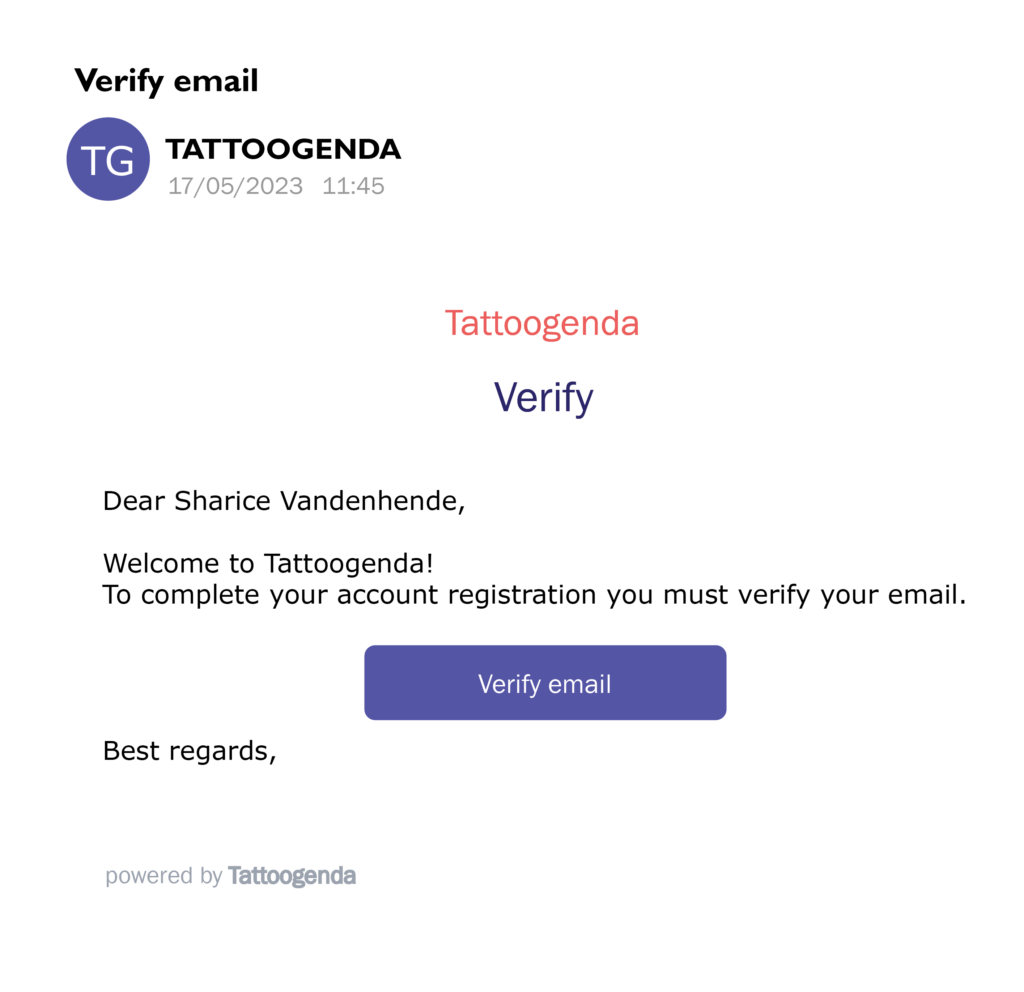The width and height of the screenshot is (1024, 992).
Task: Click the name Vandenhende in the greeting
Action: tap(373, 501)
